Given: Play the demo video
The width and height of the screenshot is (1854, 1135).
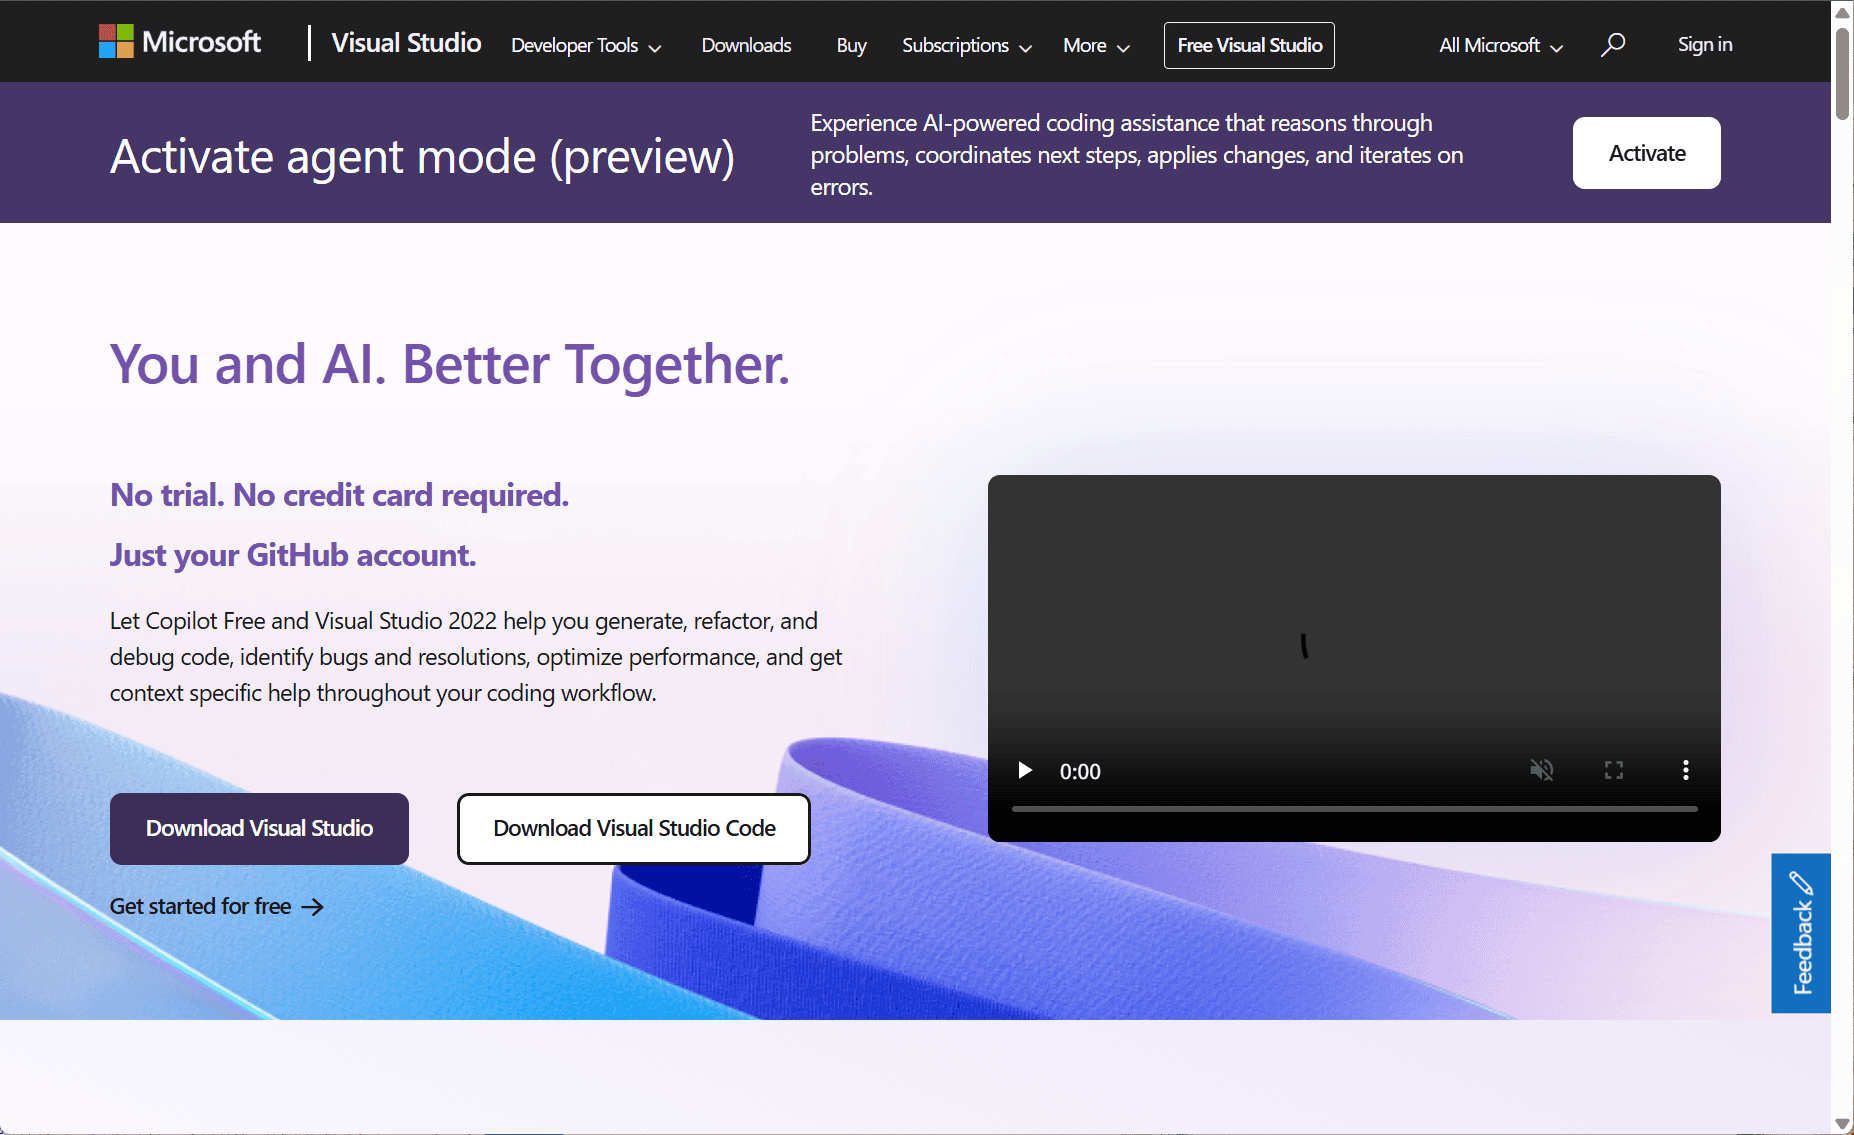Looking at the screenshot, I should [x=1024, y=770].
